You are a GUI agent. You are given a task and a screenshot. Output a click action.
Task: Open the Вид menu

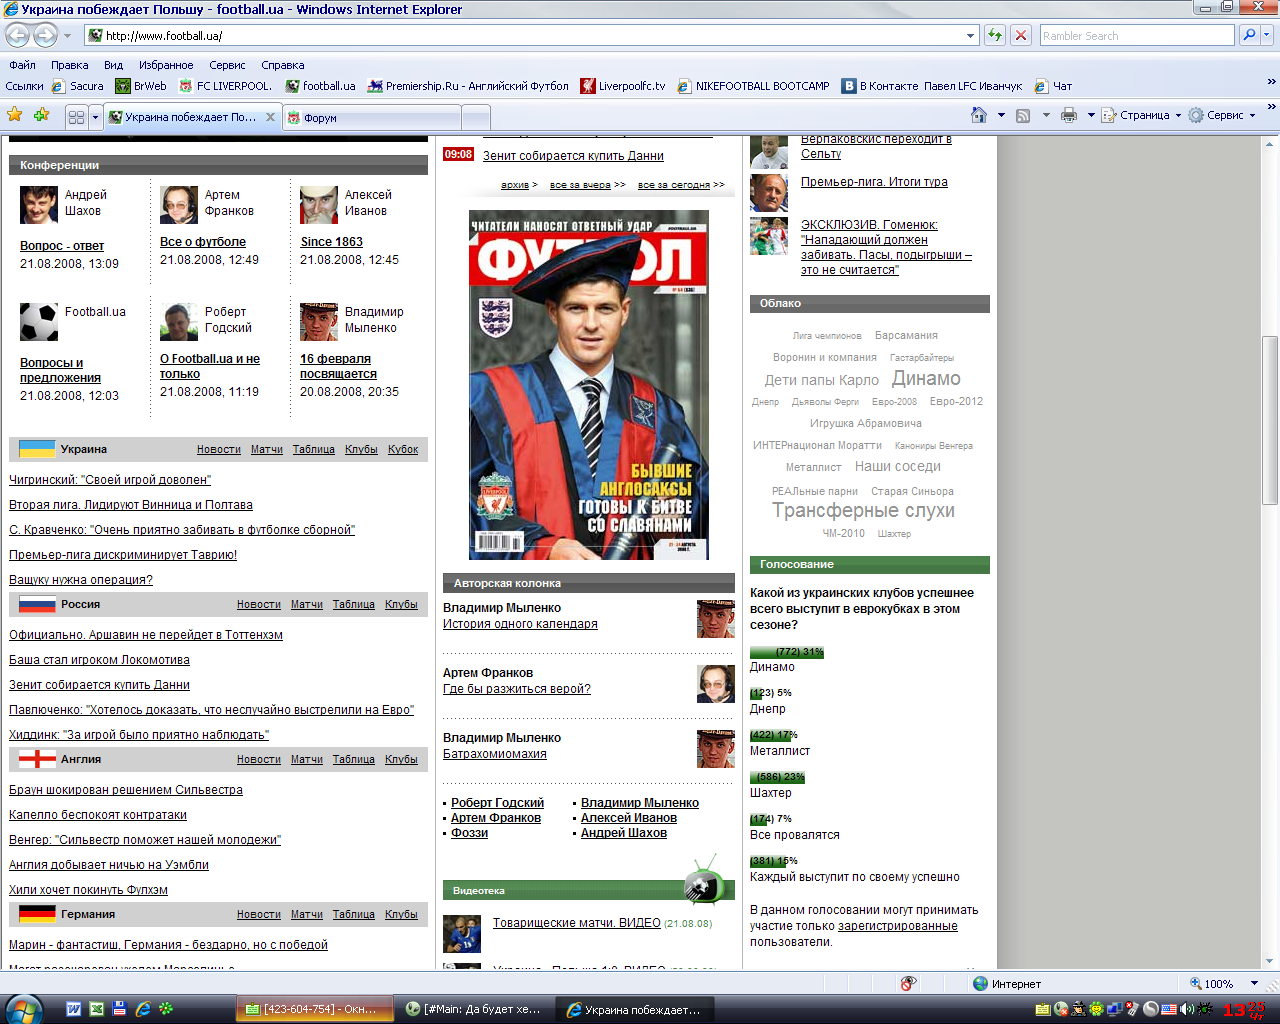point(114,65)
